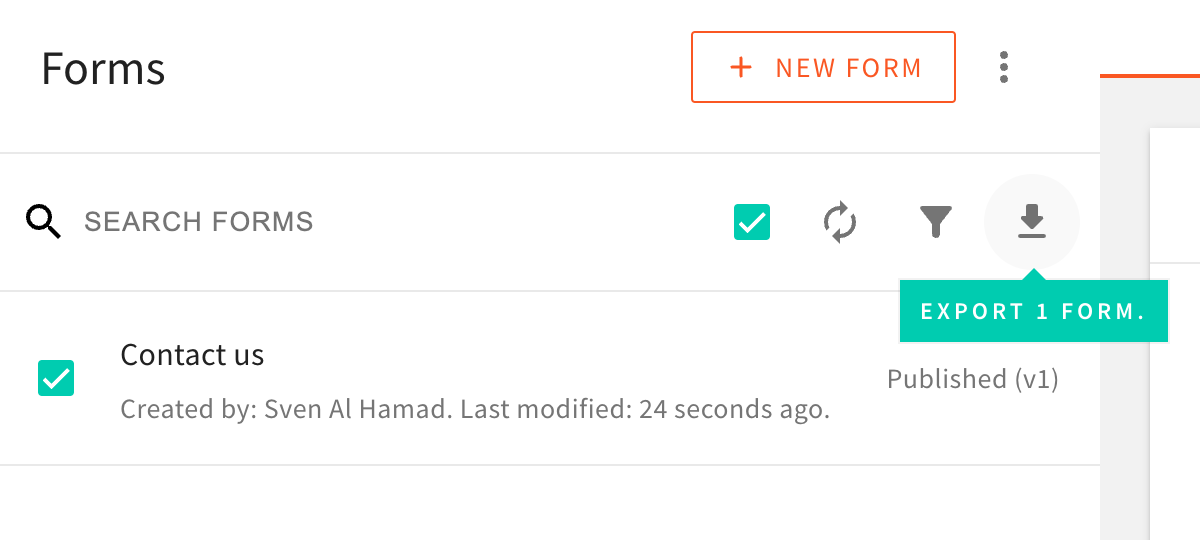Click the Forms page heading

click(x=103, y=69)
